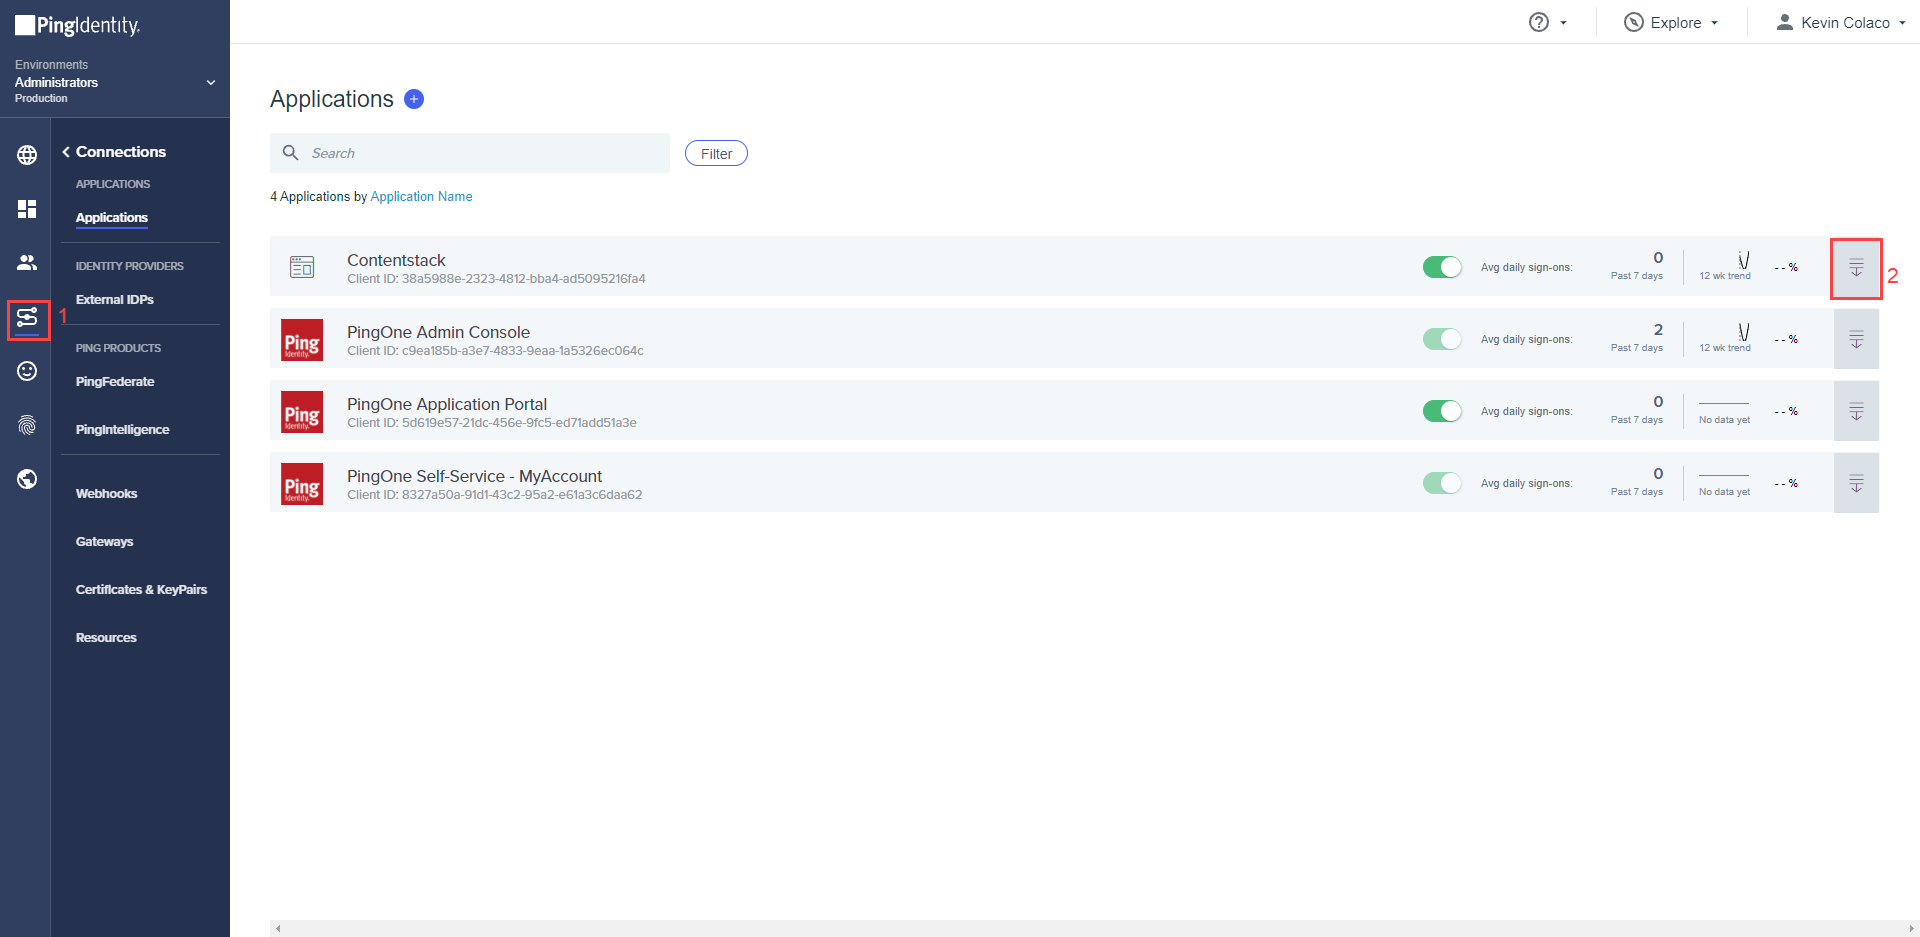Screen dimensions: 1920x937
Task: Toggle the PingOne Self-Service MyAccount switch
Action: tap(1442, 483)
